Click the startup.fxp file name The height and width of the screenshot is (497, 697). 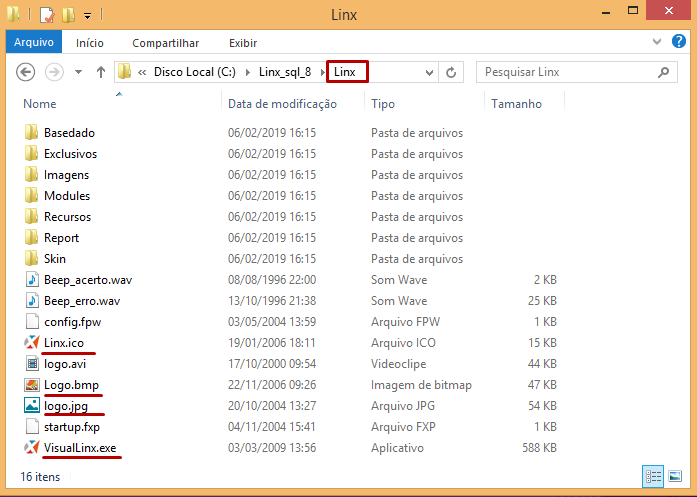pyautogui.click(x=72, y=427)
